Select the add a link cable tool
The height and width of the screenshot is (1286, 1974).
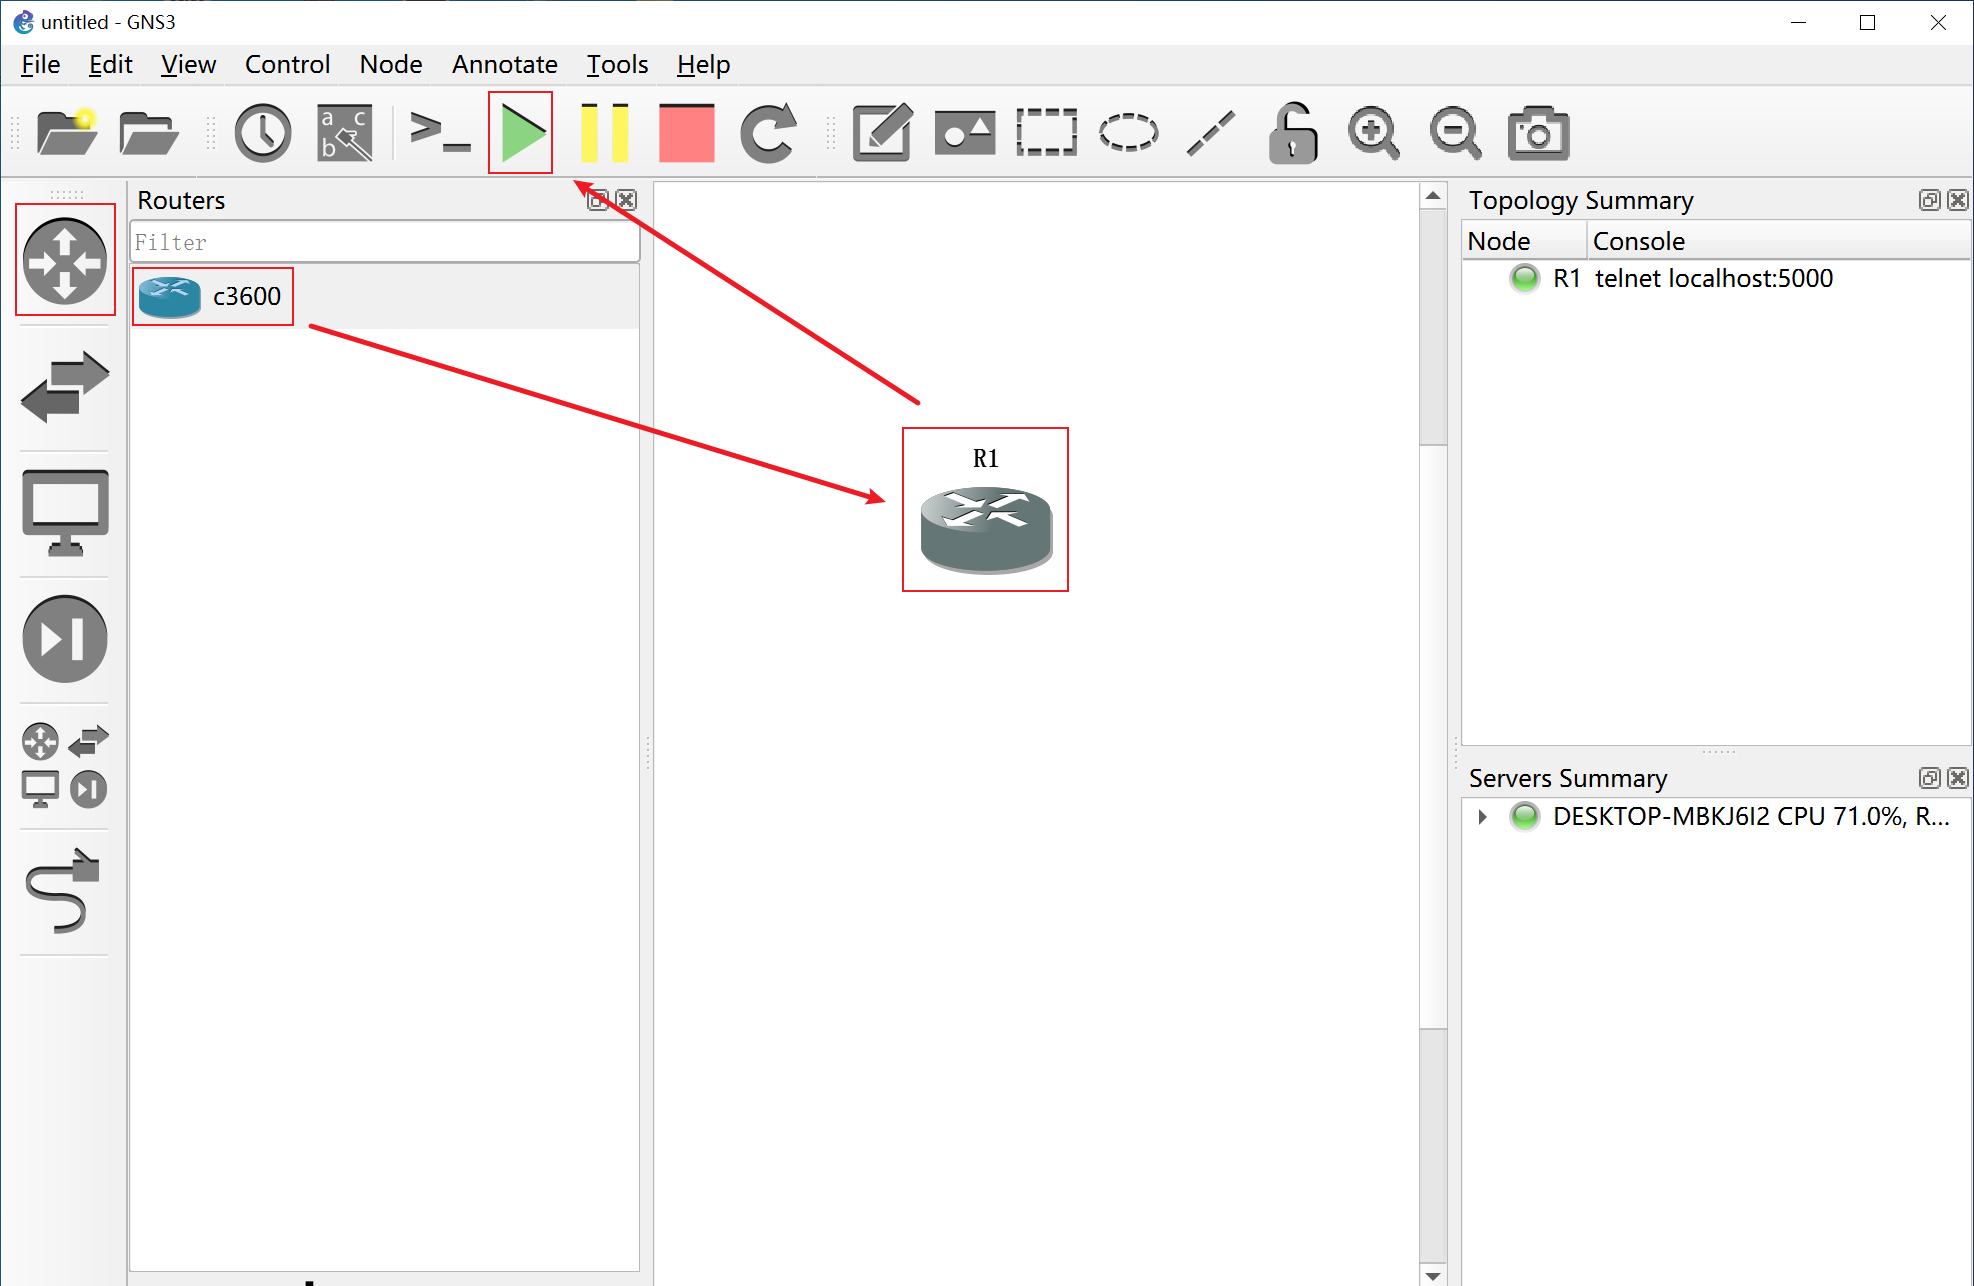coord(65,891)
